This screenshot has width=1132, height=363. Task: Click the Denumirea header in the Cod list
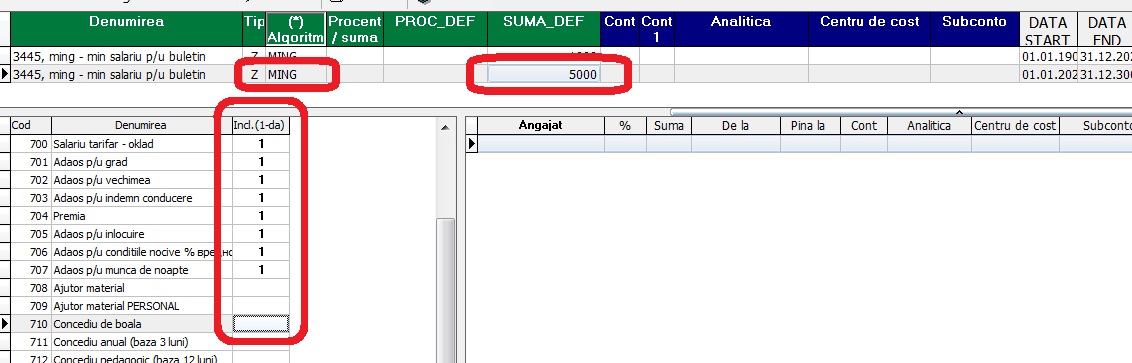tap(142, 126)
